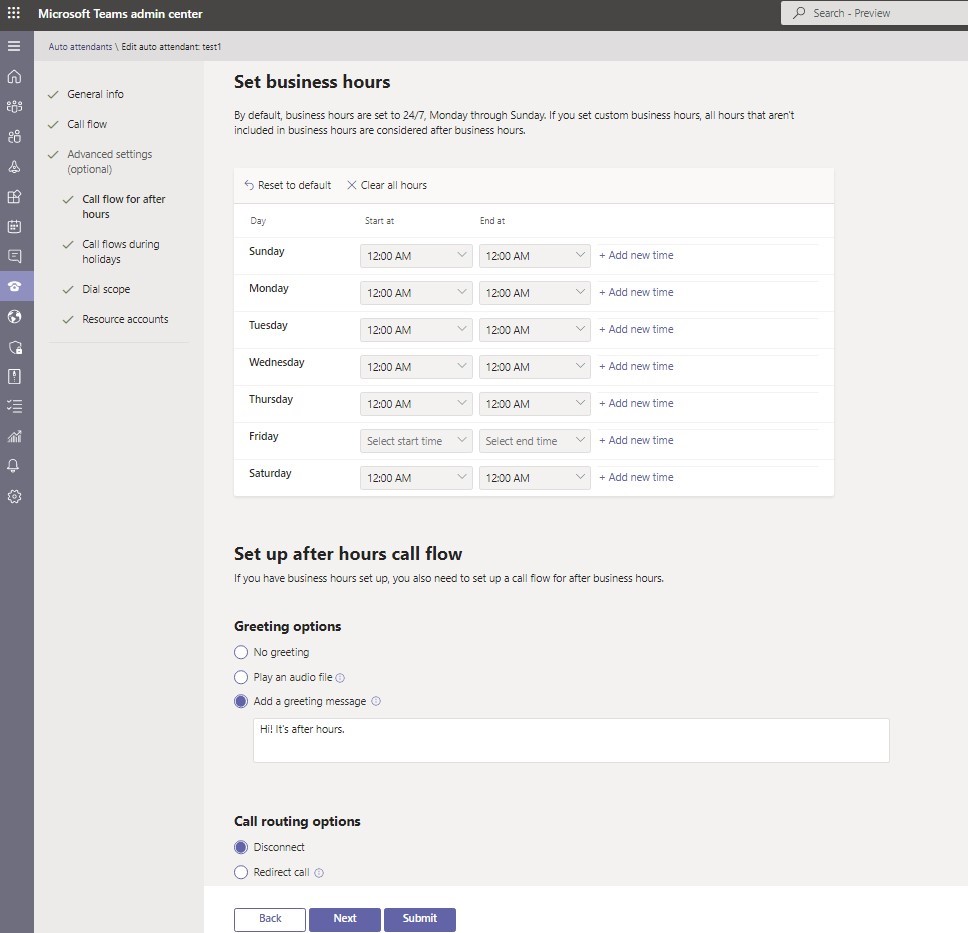
Task: Edit the after hours greeting message text
Action: 570,738
